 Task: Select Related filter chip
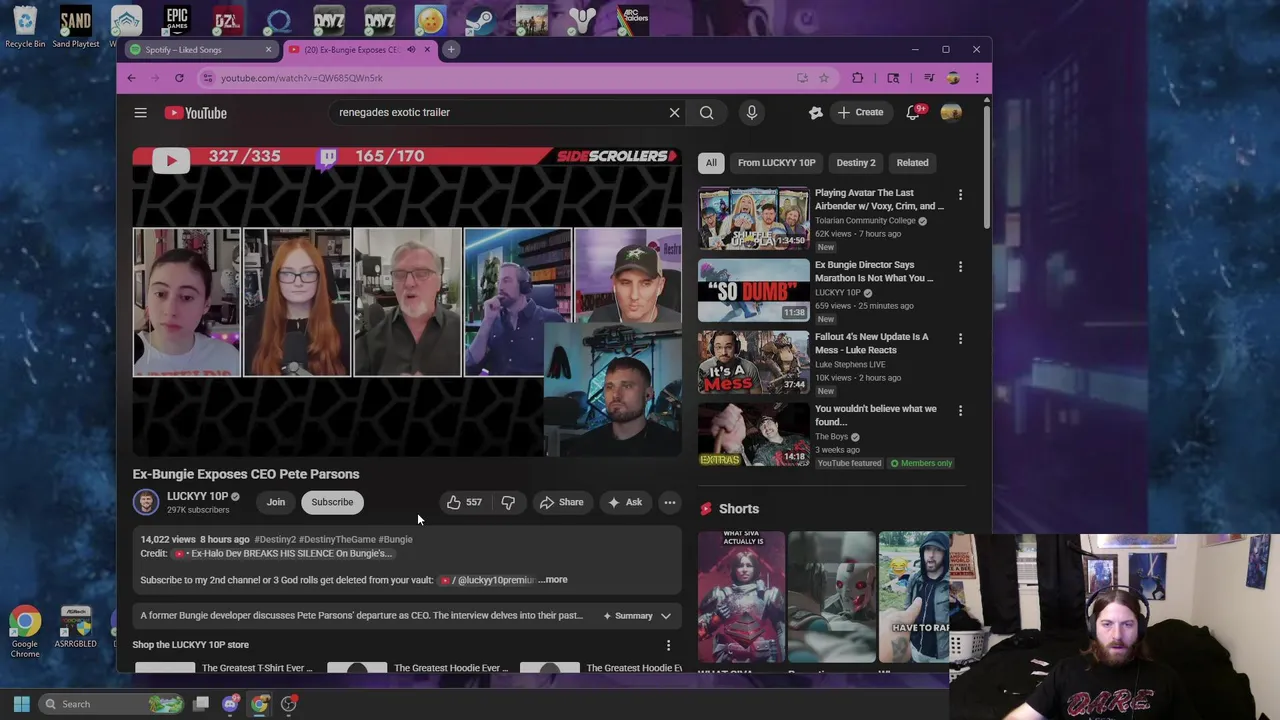point(912,163)
